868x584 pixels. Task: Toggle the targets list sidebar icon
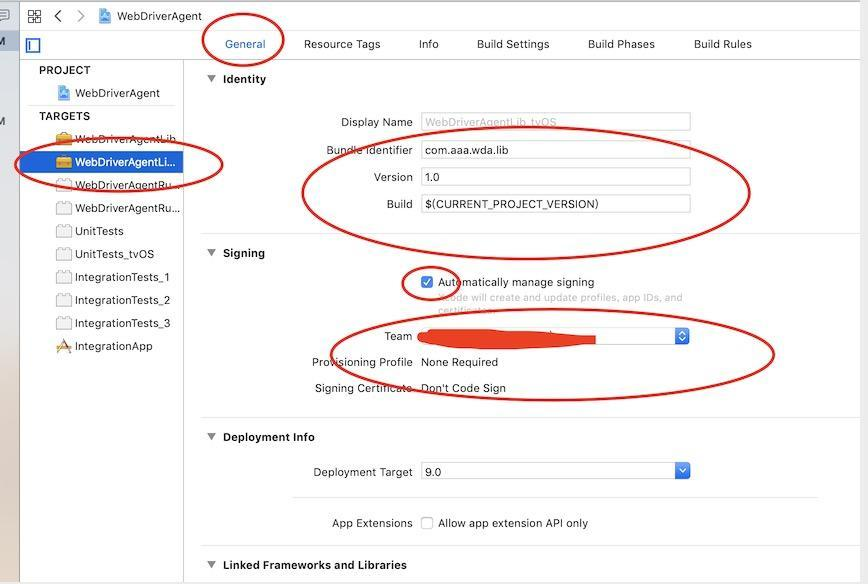coord(33,45)
